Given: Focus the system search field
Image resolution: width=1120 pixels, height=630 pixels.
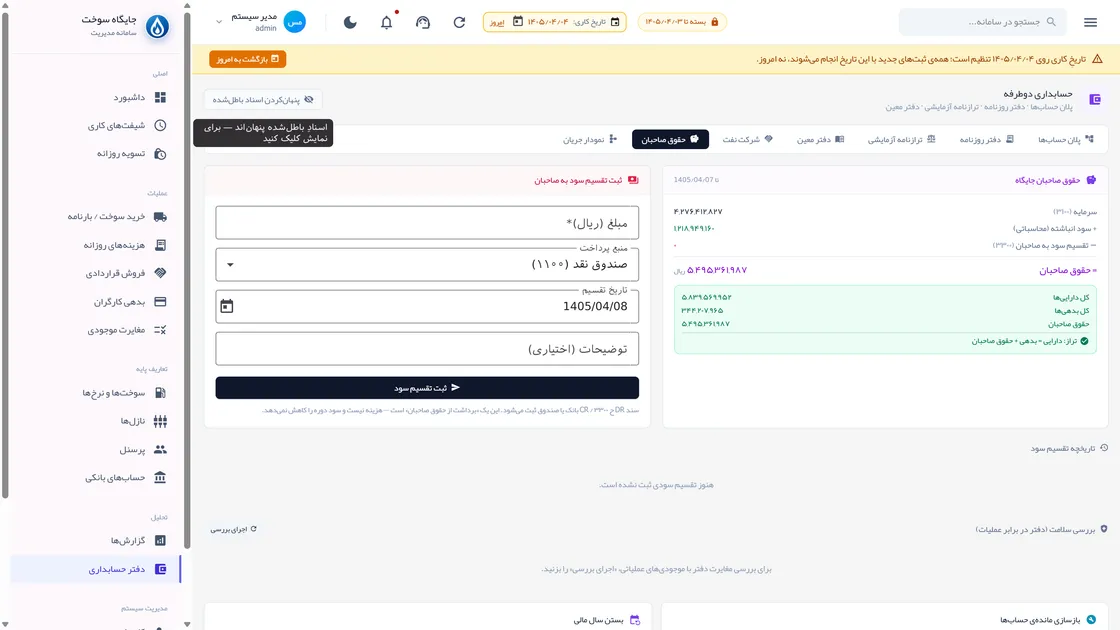Looking at the screenshot, I should coord(982,22).
